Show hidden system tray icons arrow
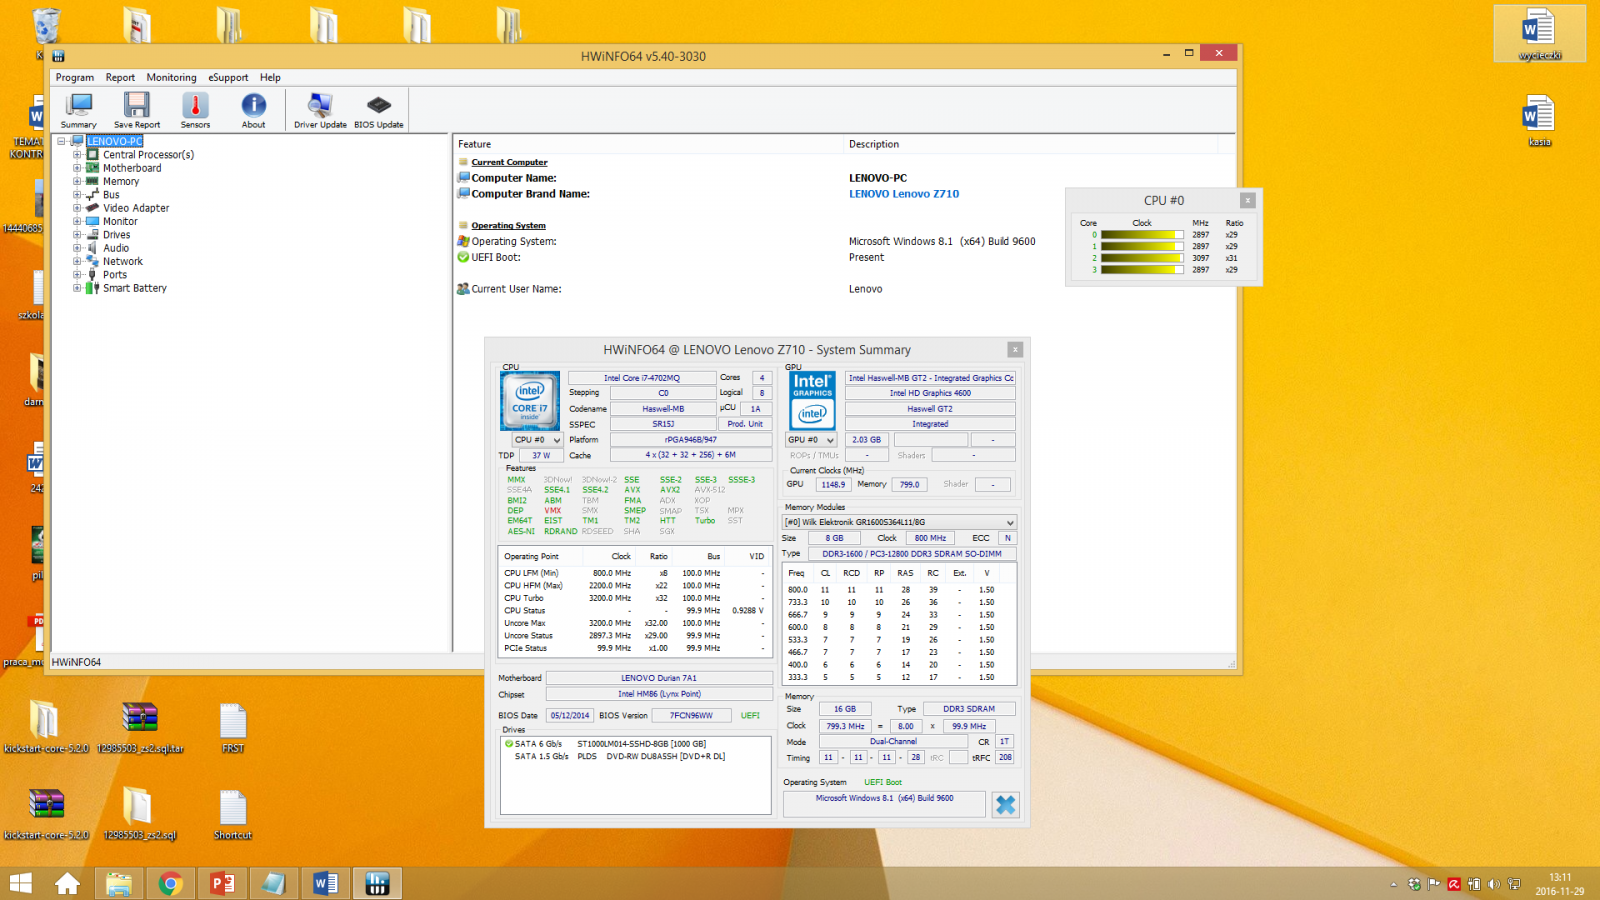Image resolution: width=1600 pixels, height=900 pixels. tap(1393, 884)
